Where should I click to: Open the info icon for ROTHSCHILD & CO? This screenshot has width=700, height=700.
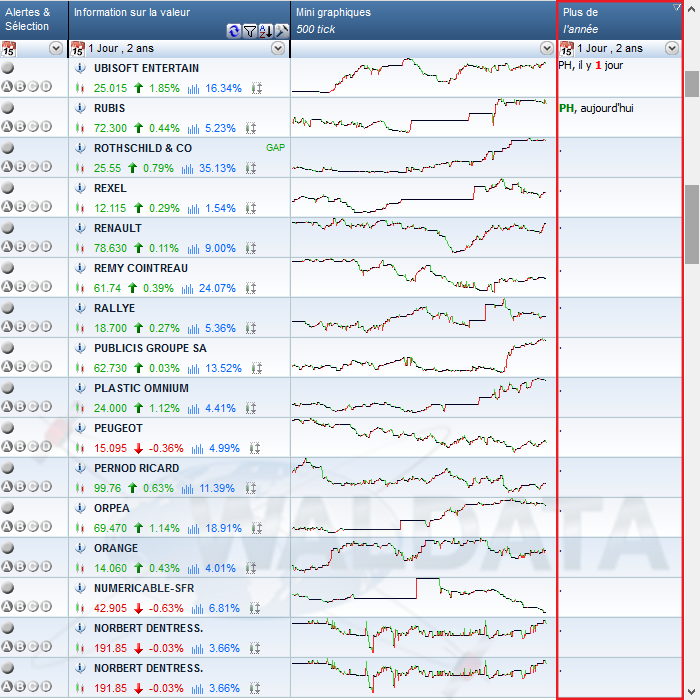pyautogui.click(x=80, y=148)
